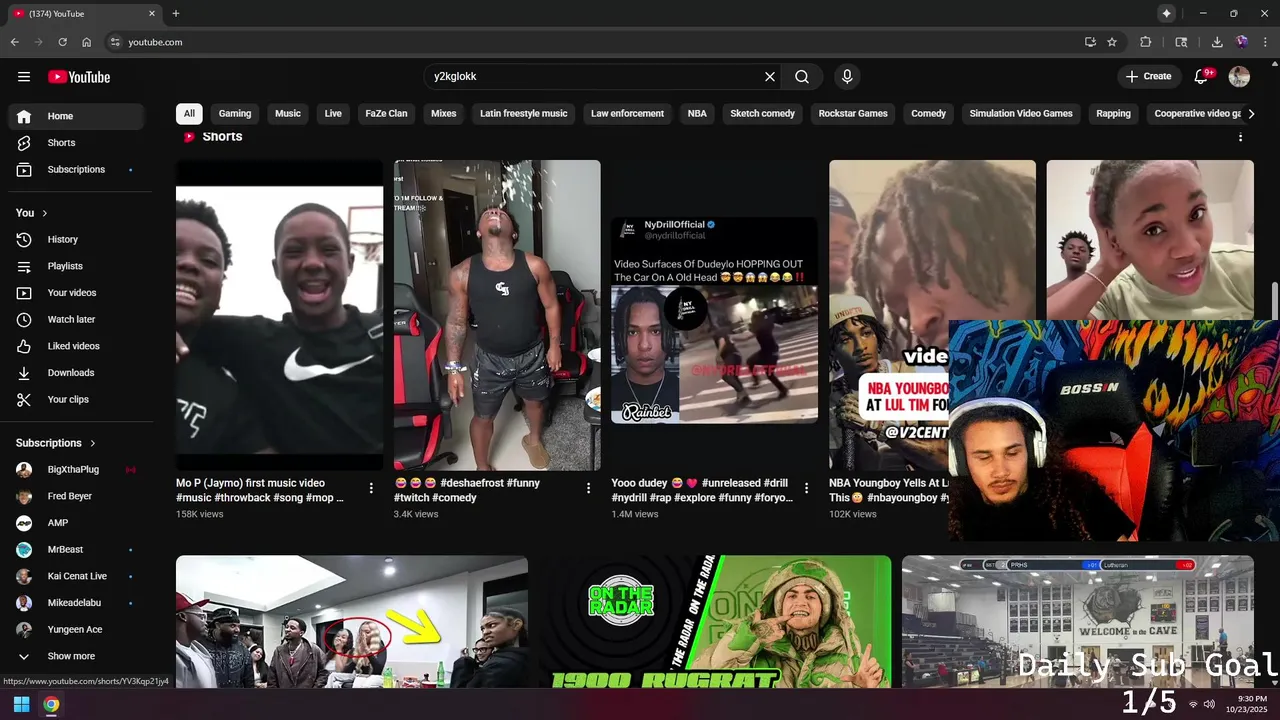Open a new browser tab
This screenshot has height=720, width=1280.
tap(176, 14)
